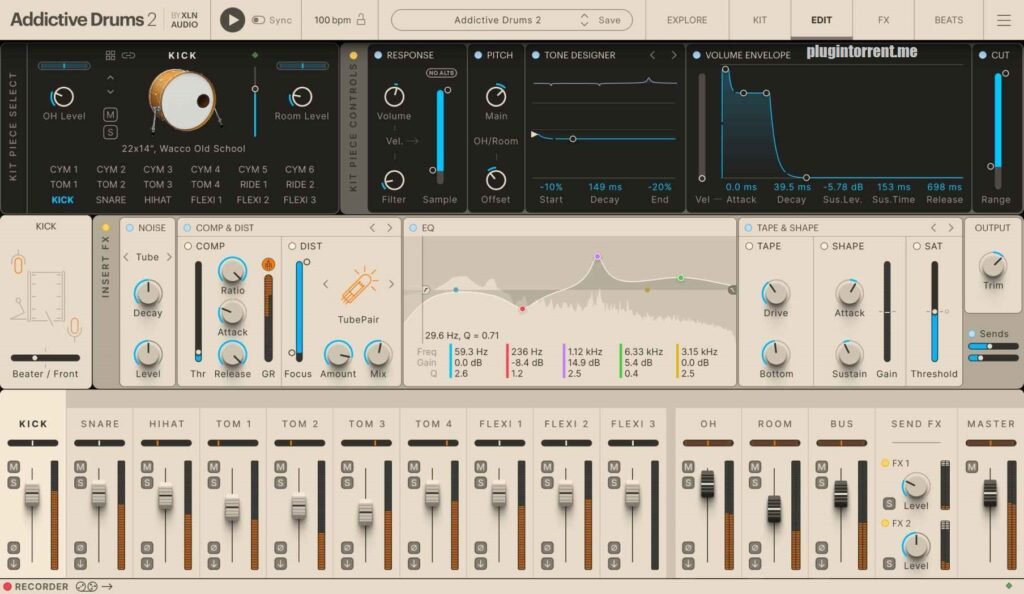Save the current preset
Image resolution: width=1024 pixels, height=594 pixels.
[x=609, y=20]
